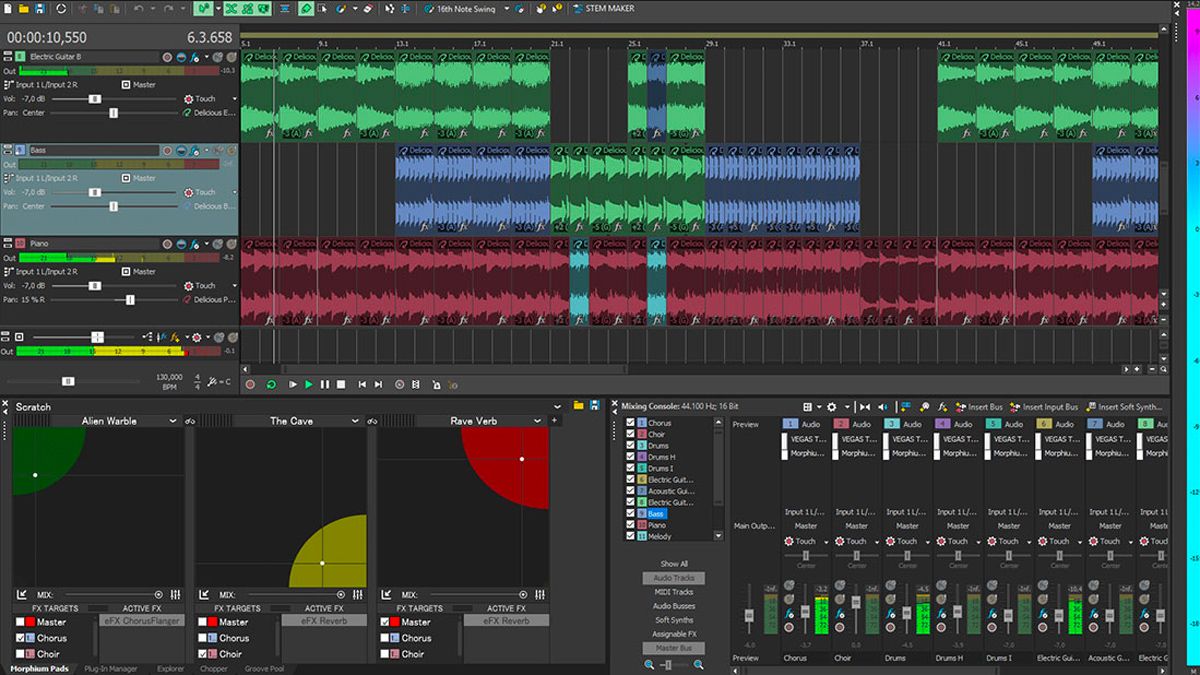
Task: Switch to the Groove Pool tab
Action: tap(264, 668)
